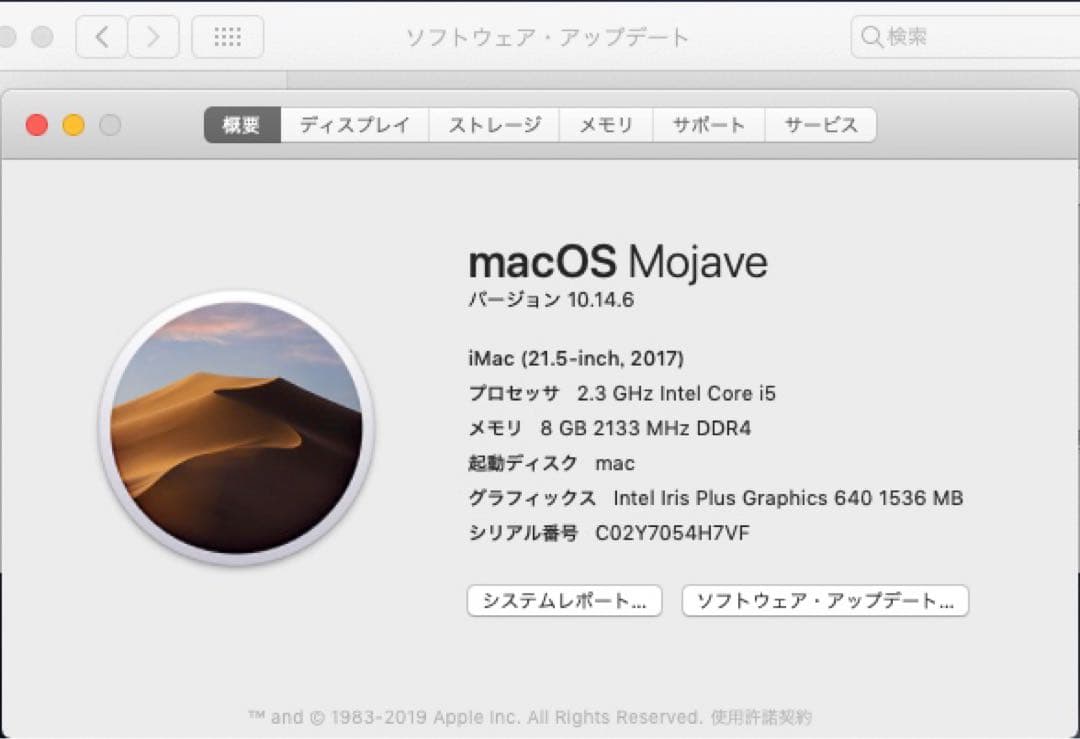This screenshot has width=1080, height=739.
Task: Open the サポート tab
Action: (x=709, y=125)
